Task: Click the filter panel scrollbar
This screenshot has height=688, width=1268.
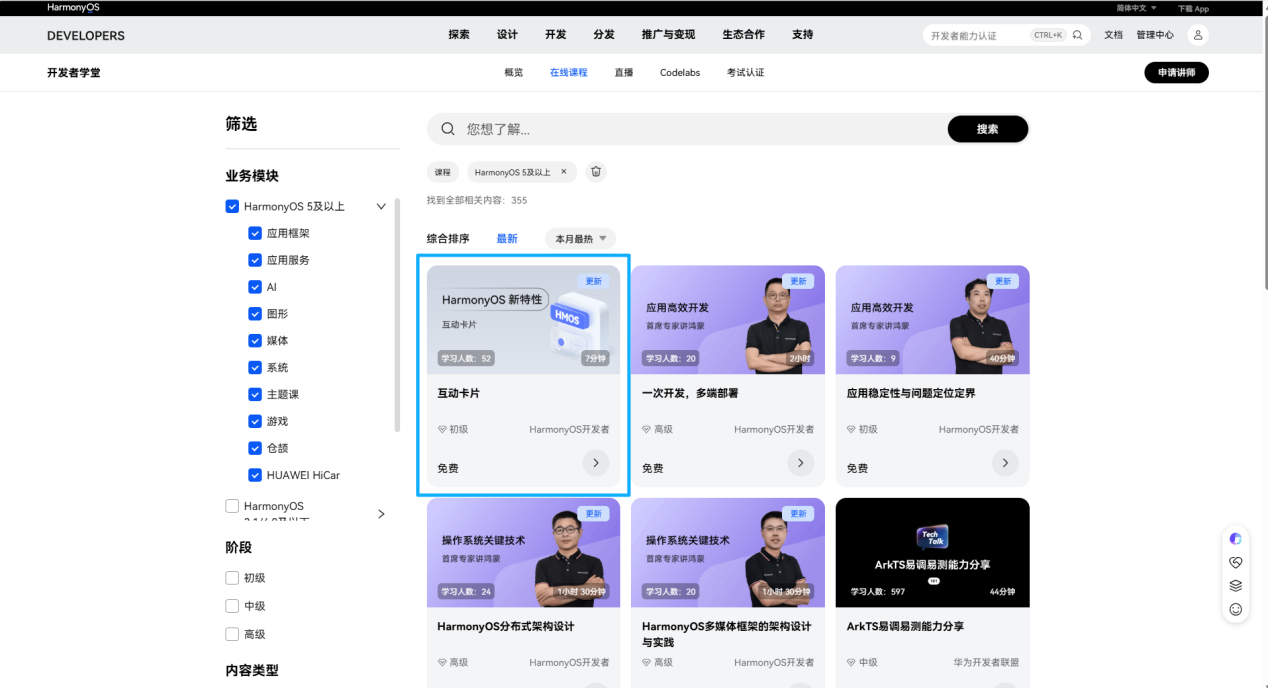Action: [398, 315]
